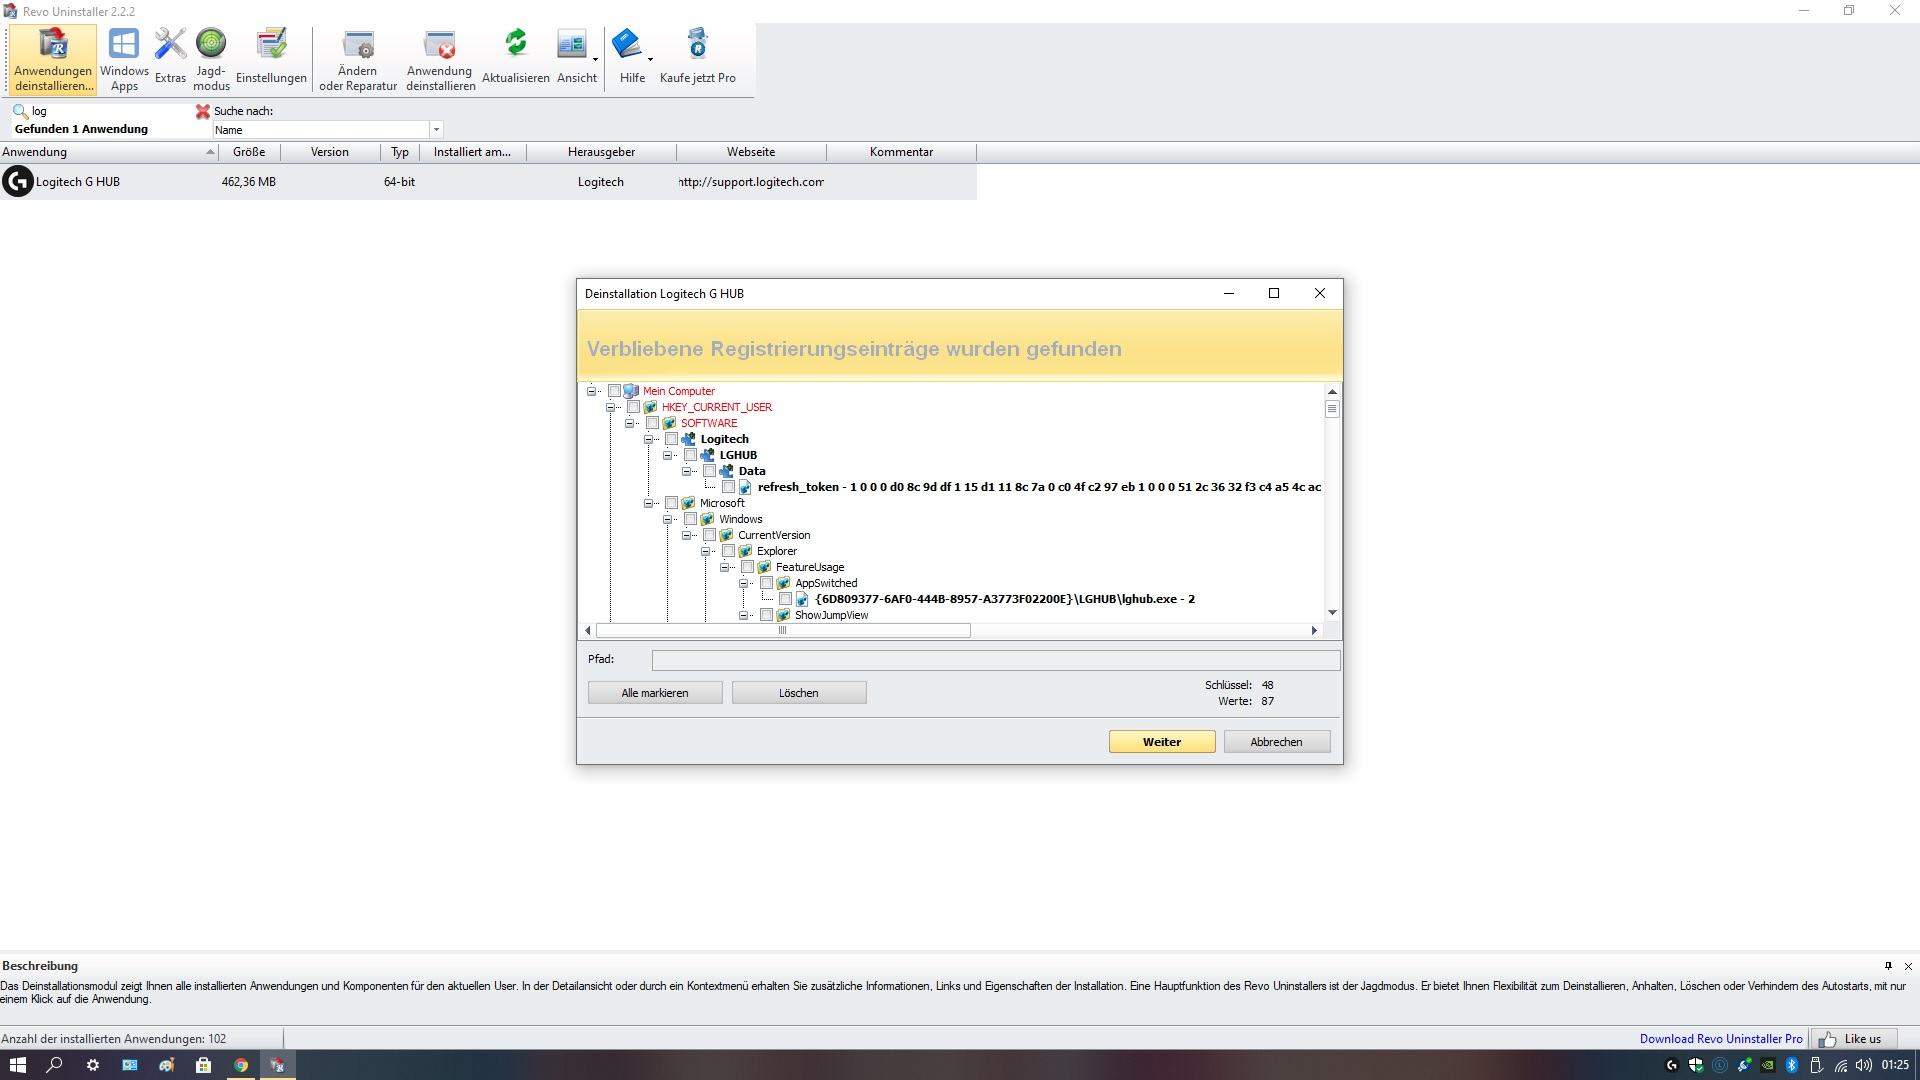Image resolution: width=1920 pixels, height=1080 pixels.
Task: Click the Alle markieren button
Action: coord(655,693)
